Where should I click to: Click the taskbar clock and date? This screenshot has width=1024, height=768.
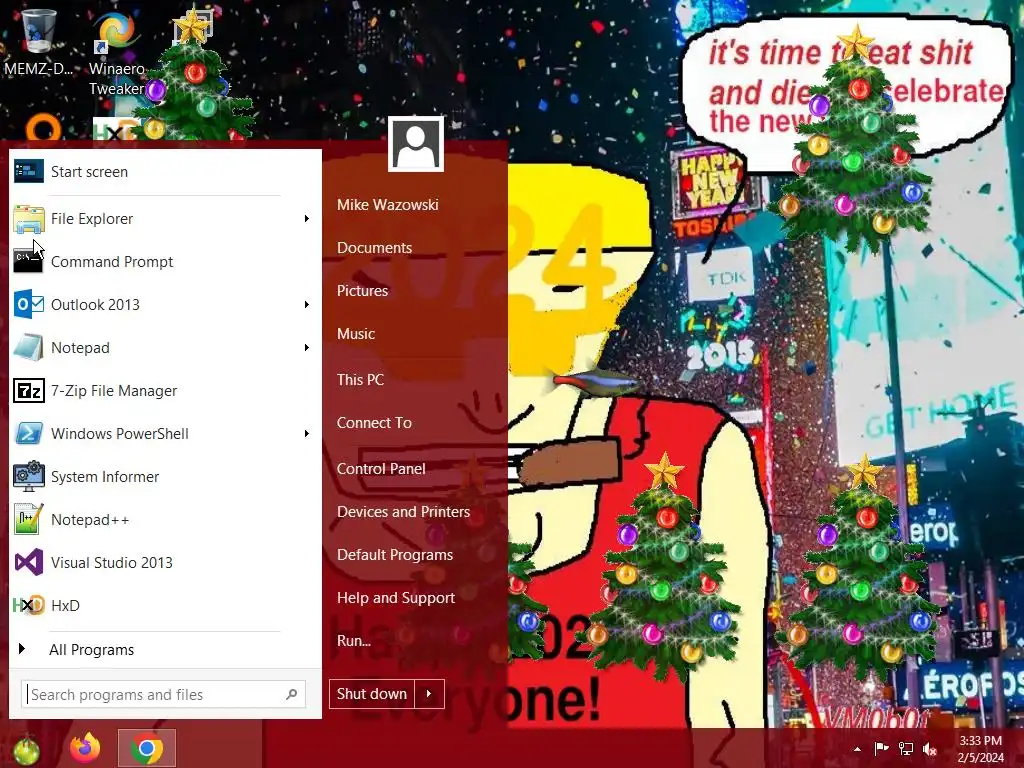tap(980, 749)
